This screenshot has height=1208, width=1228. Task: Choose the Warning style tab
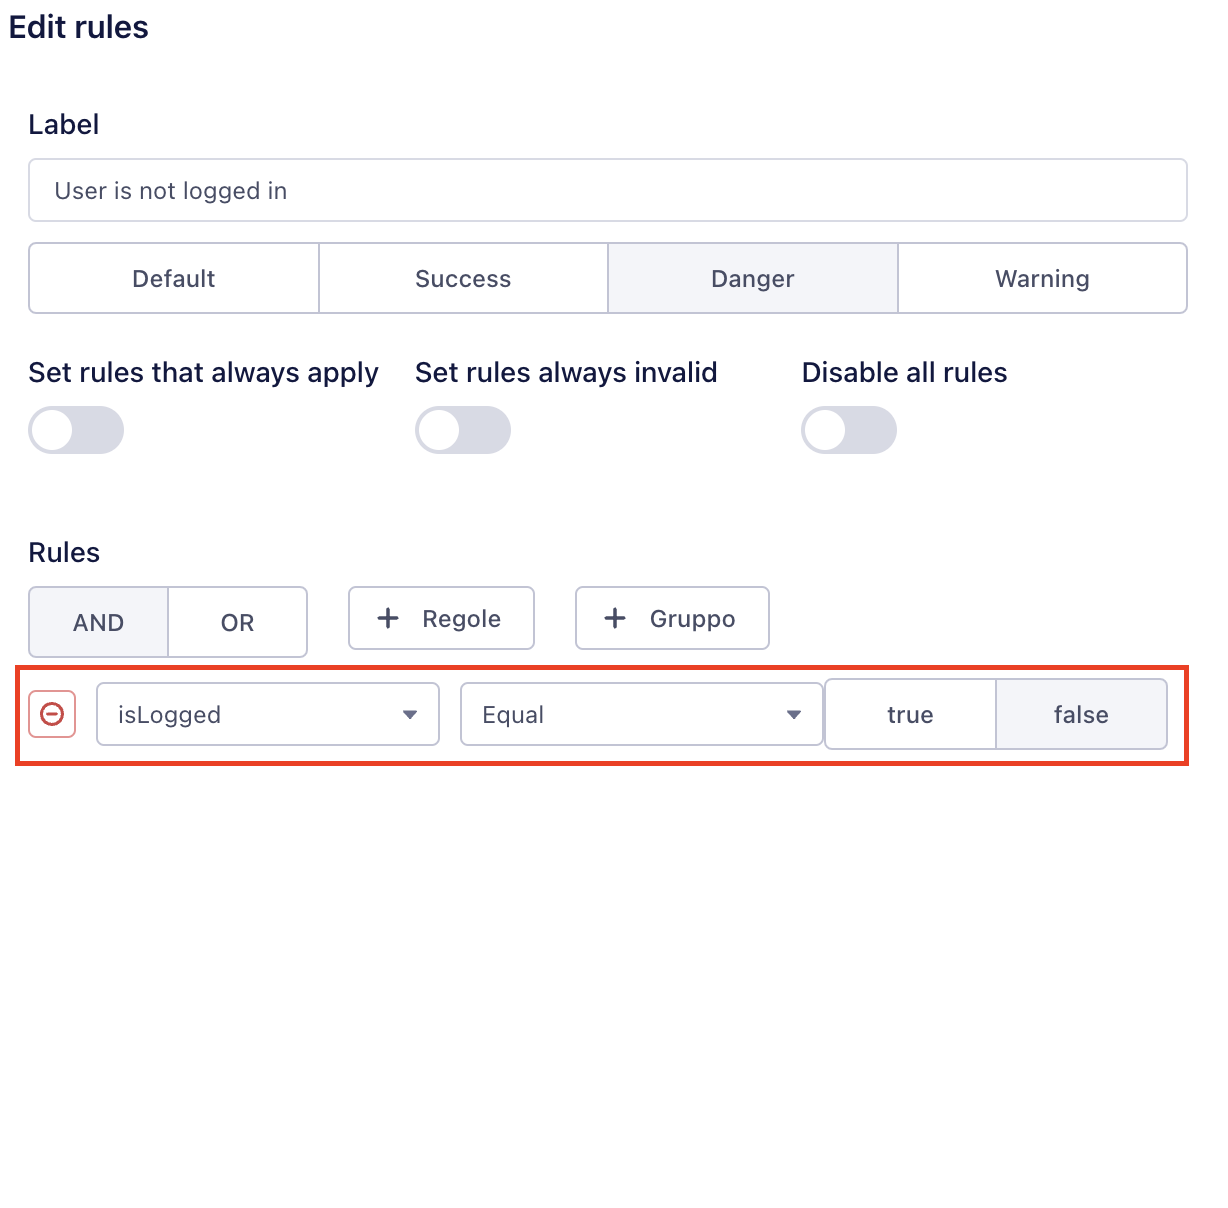click(x=1042, y=278)
